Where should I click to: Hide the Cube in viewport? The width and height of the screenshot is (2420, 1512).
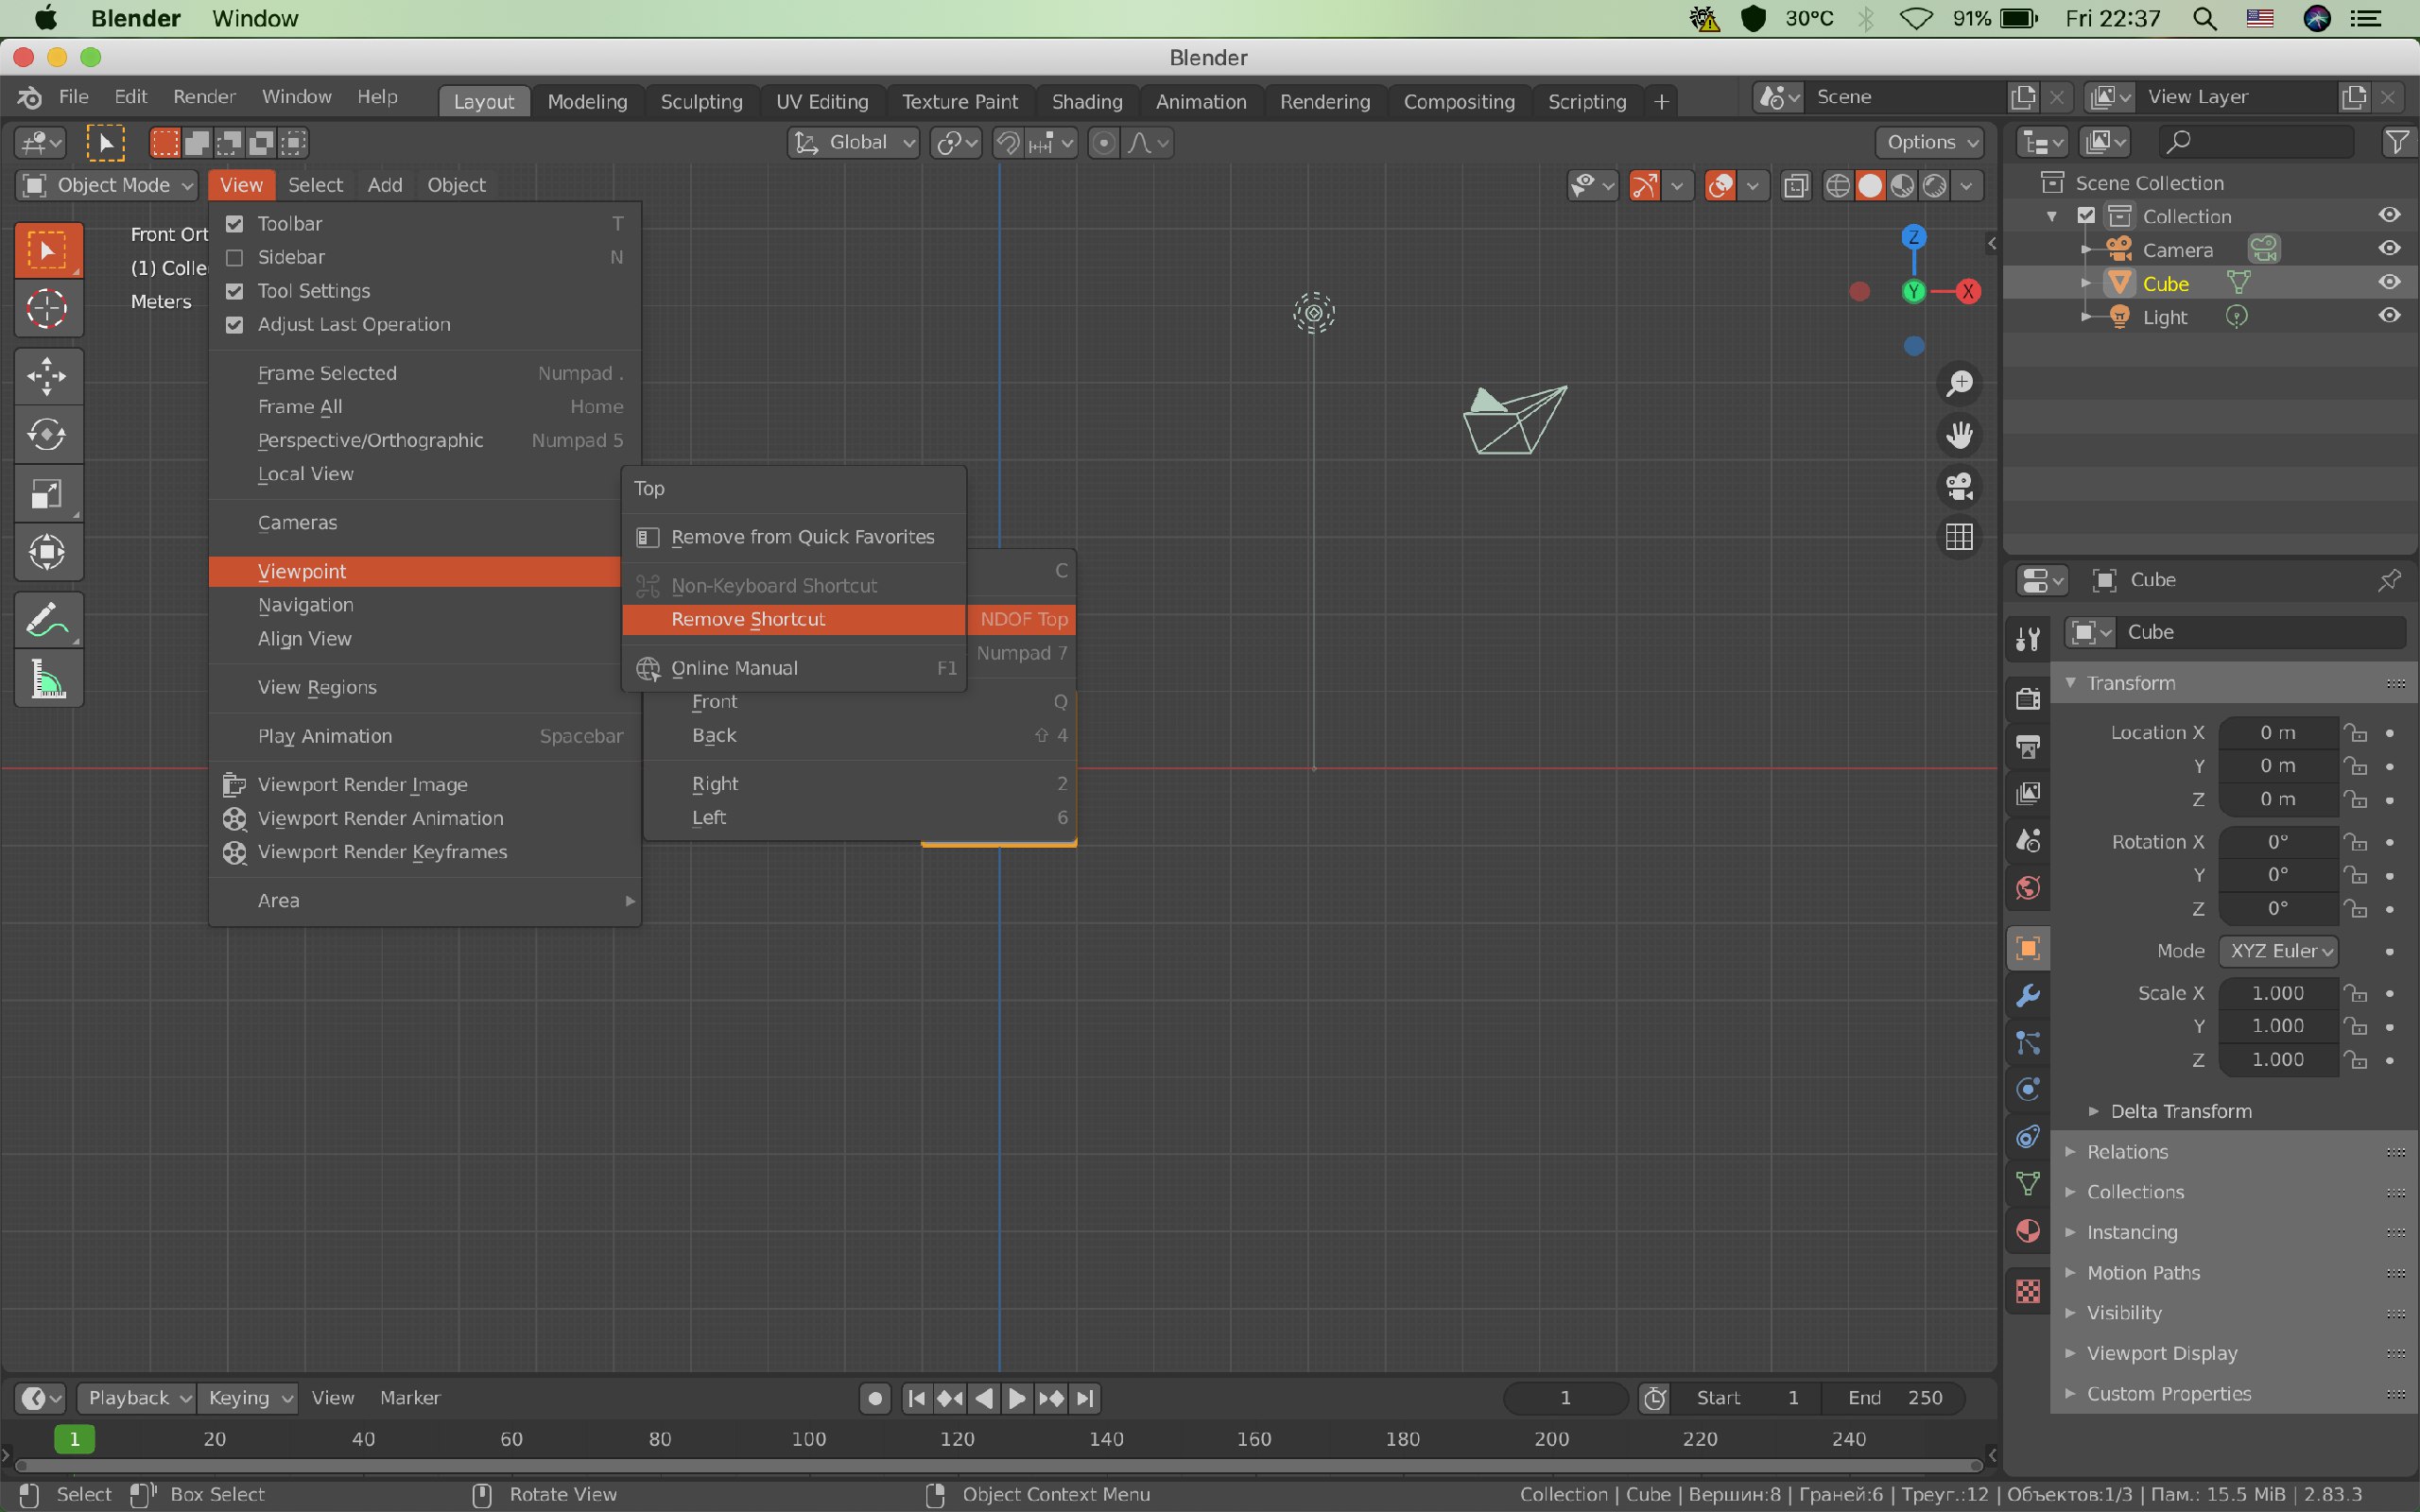2389,282
